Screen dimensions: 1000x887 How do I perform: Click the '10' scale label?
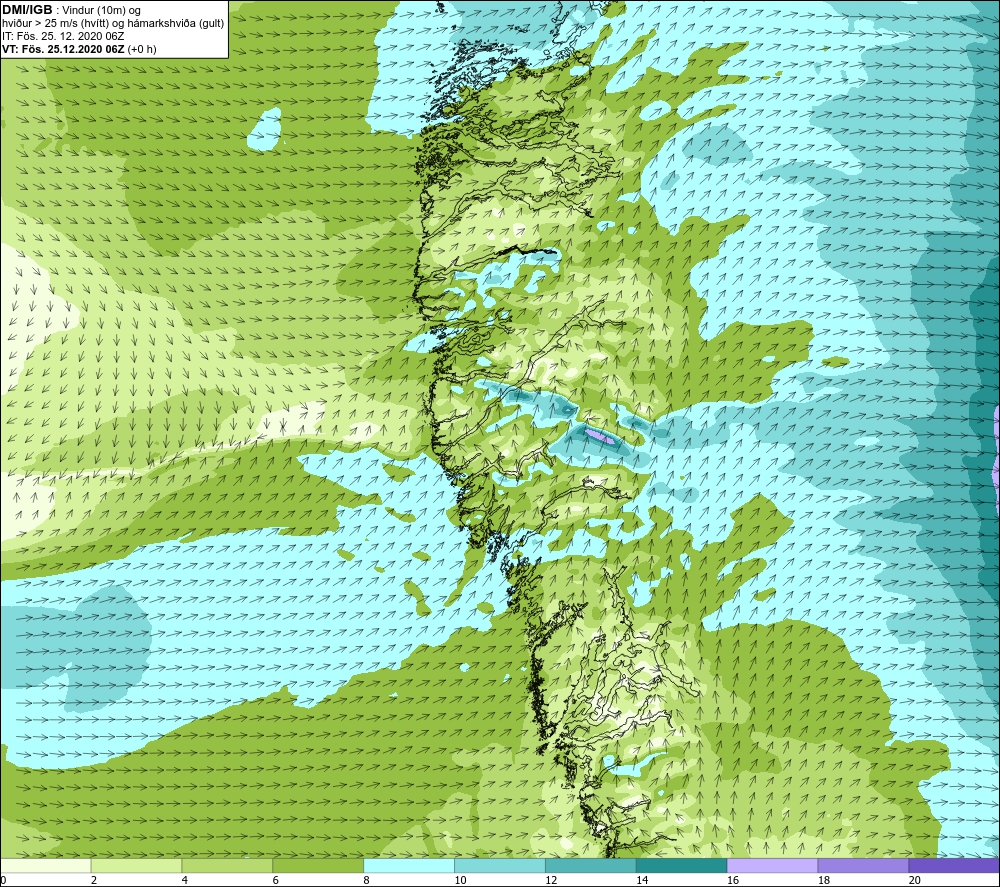tap(460, 880)
